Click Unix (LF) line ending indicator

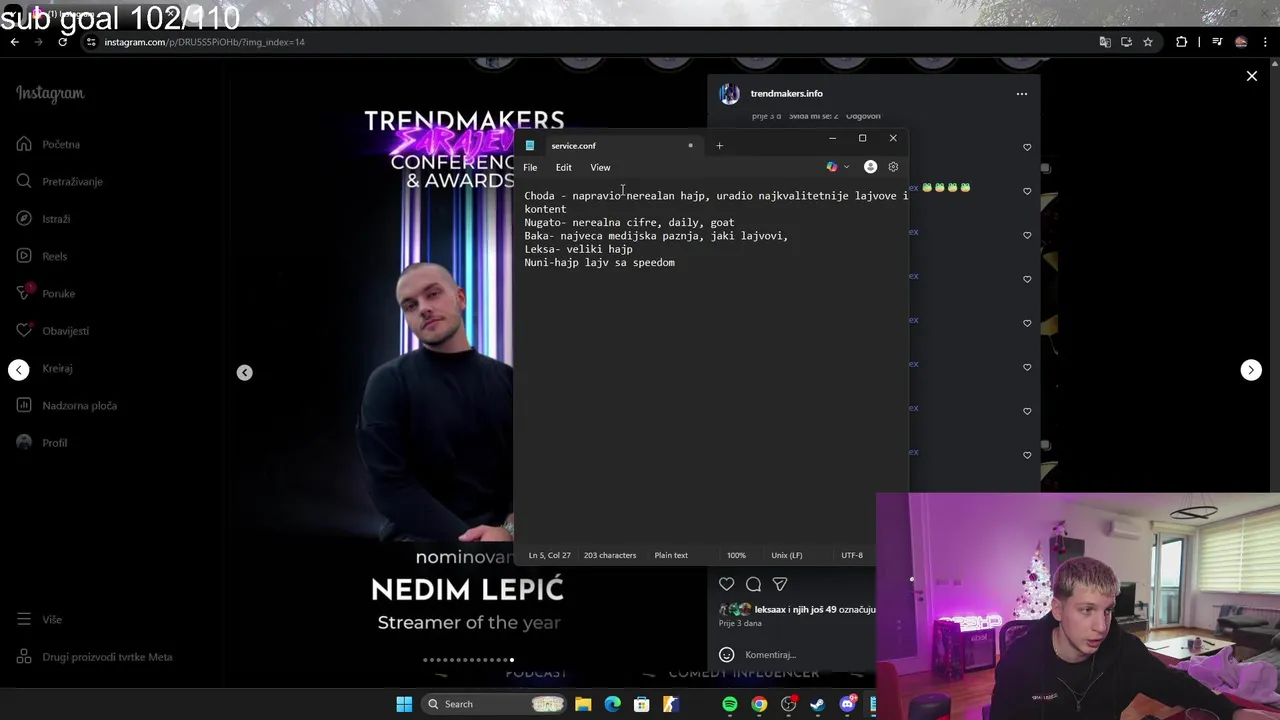point(787,555)
